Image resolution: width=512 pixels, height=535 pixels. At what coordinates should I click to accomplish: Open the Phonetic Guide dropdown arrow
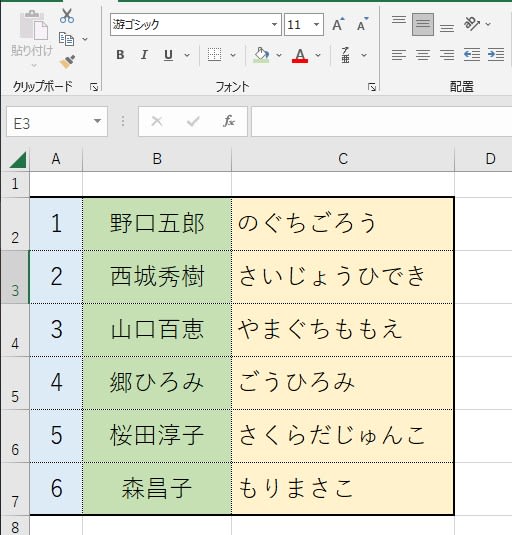click(x=364, y=55)
